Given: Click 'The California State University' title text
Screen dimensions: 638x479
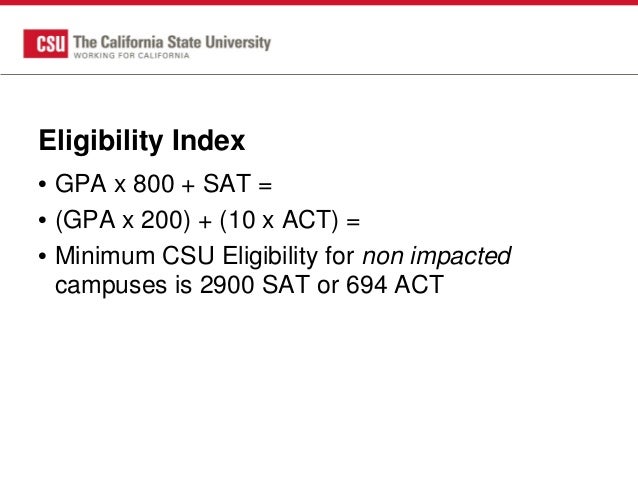Looking at the screenshot, I should 172,42.
